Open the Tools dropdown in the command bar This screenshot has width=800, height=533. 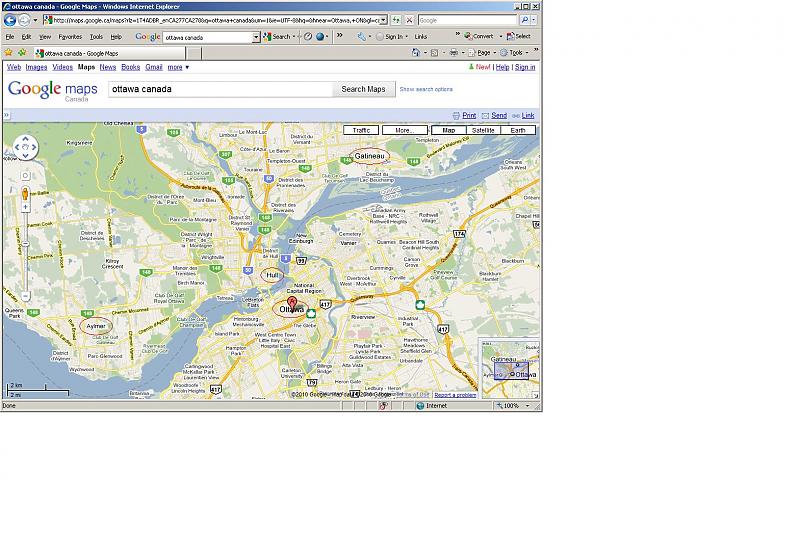pyautogui.click(x=514, y=53)
